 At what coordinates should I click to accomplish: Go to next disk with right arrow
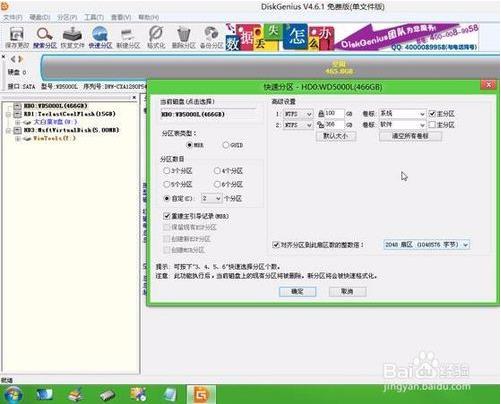point(21,59)
